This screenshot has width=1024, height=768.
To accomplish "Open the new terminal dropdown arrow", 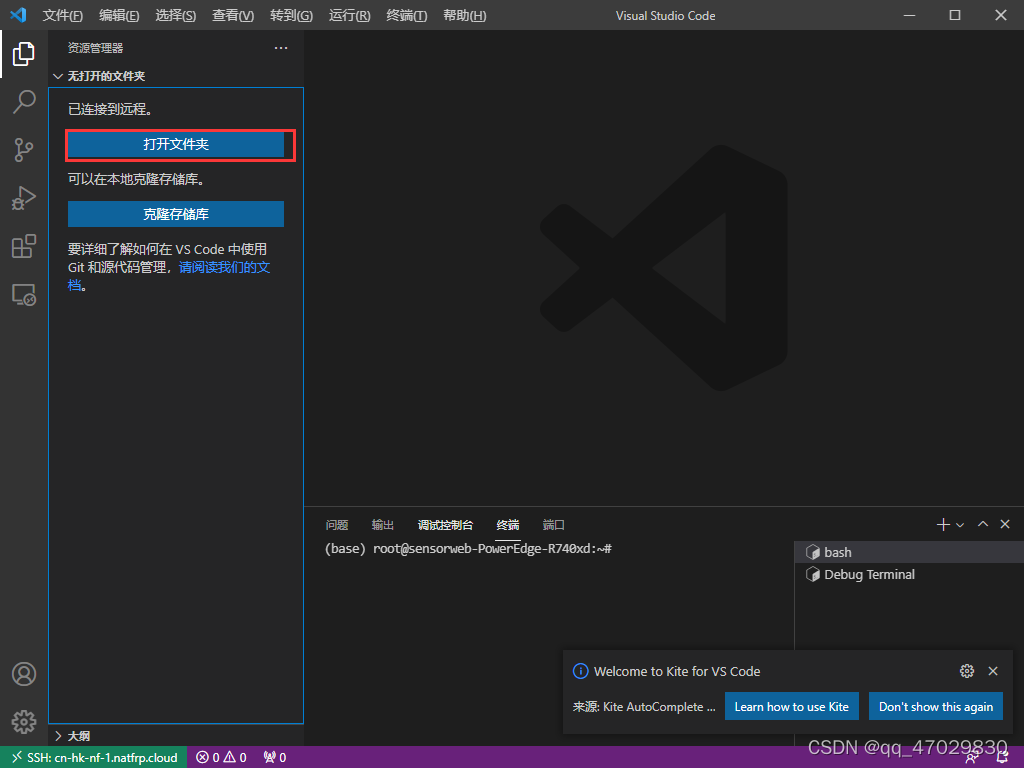I will pos(960,524).
